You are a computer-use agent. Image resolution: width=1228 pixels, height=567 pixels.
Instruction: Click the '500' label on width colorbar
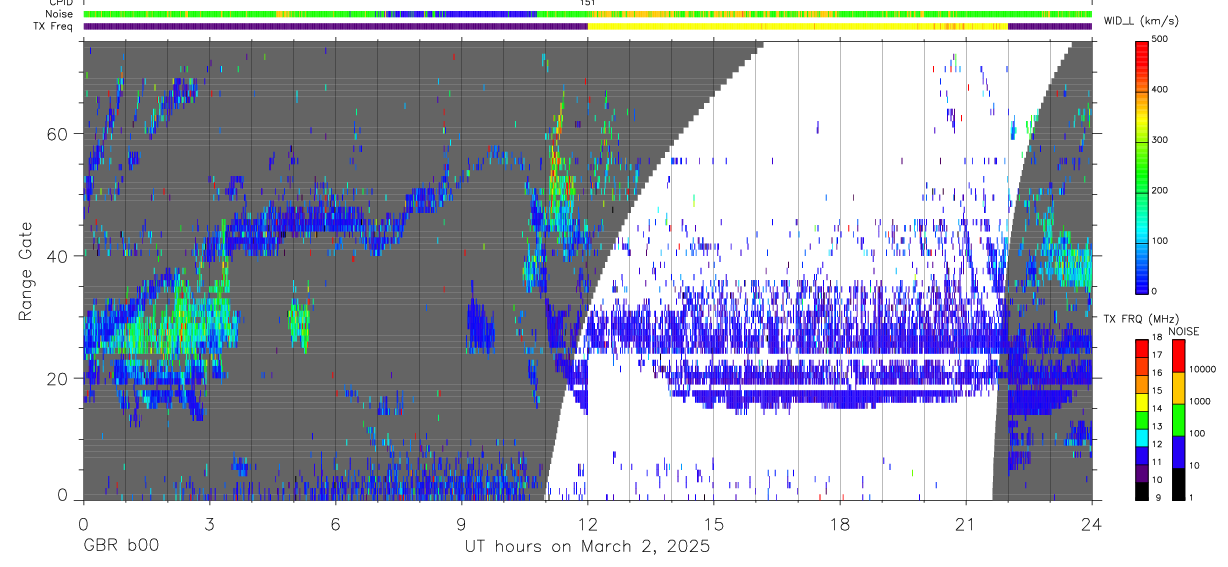1161,39
